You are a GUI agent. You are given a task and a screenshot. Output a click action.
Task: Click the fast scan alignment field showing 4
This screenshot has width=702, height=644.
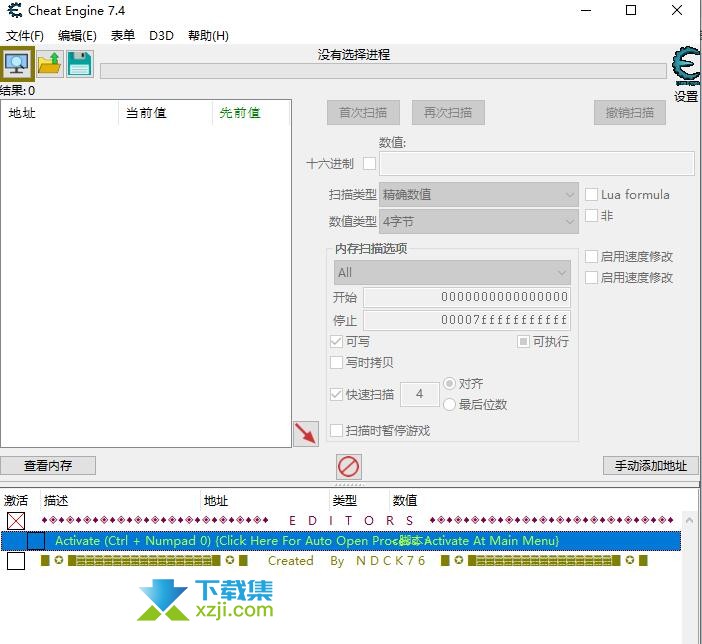pyautogui.click(x=419, y=394)
